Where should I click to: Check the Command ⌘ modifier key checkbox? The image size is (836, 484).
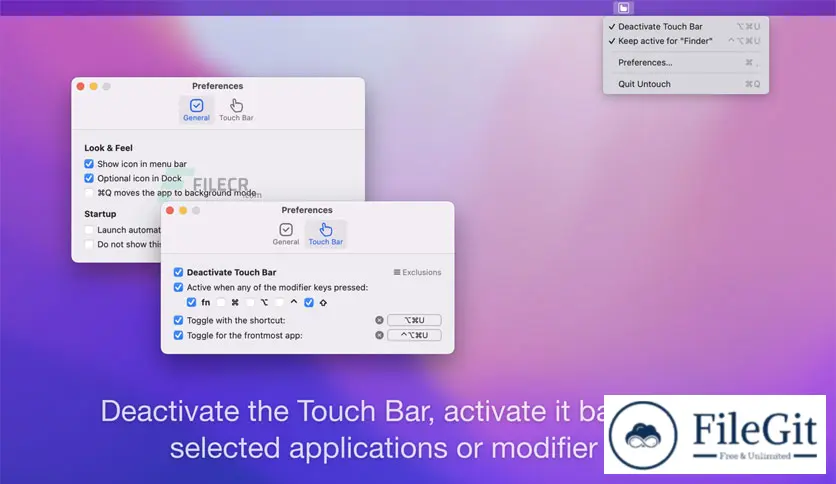[221, 302]
